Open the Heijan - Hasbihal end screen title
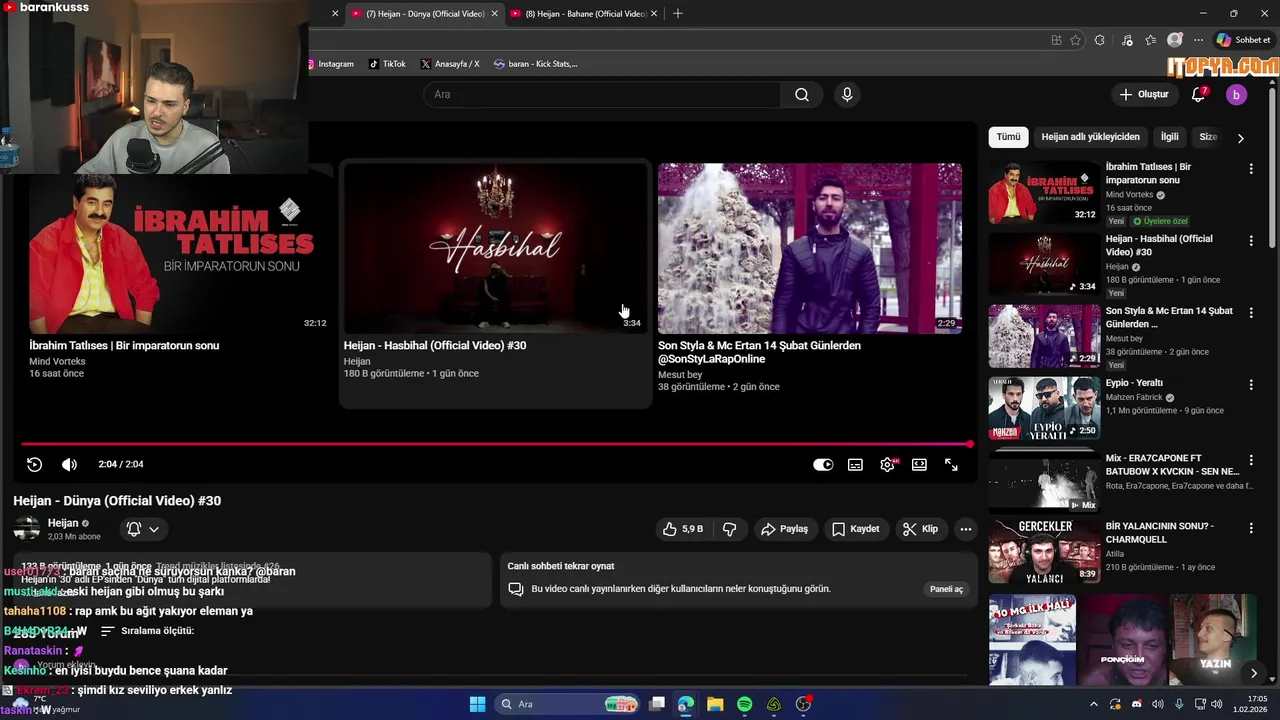The height and width of the screenshot is (720, 1280). click(435, 346)
